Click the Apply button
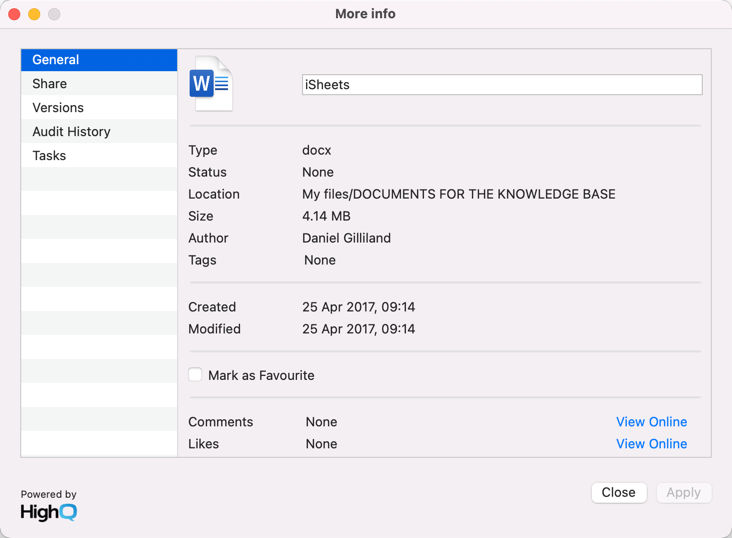The height and width of the screenshot is (538, 732). click(x=683, y=492)
